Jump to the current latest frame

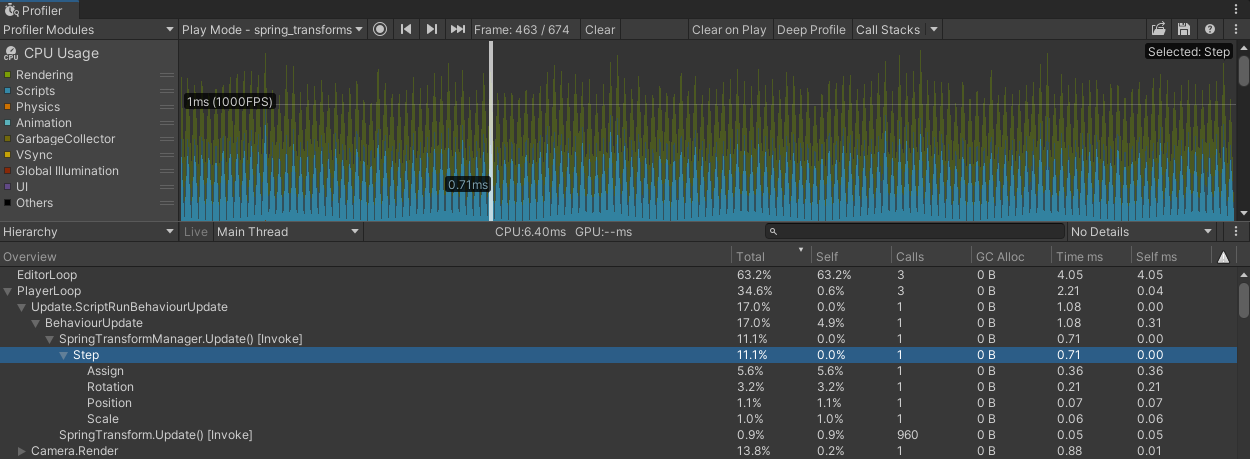click(457, 29)
